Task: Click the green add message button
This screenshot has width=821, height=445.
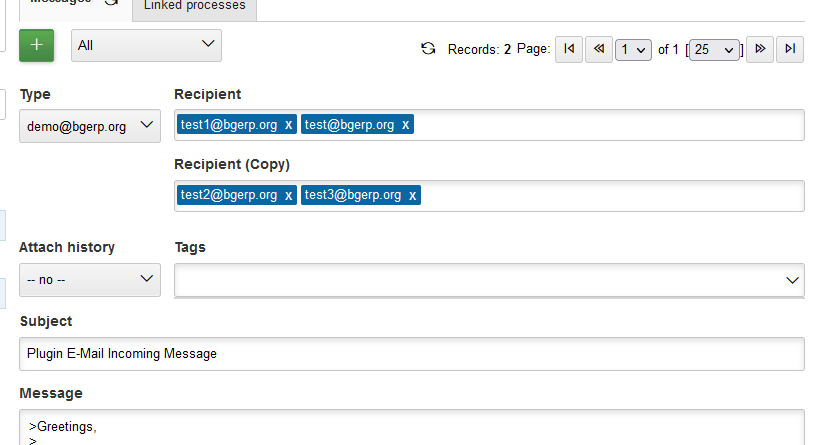Action: pyautogui.click(x=37, y=45)
